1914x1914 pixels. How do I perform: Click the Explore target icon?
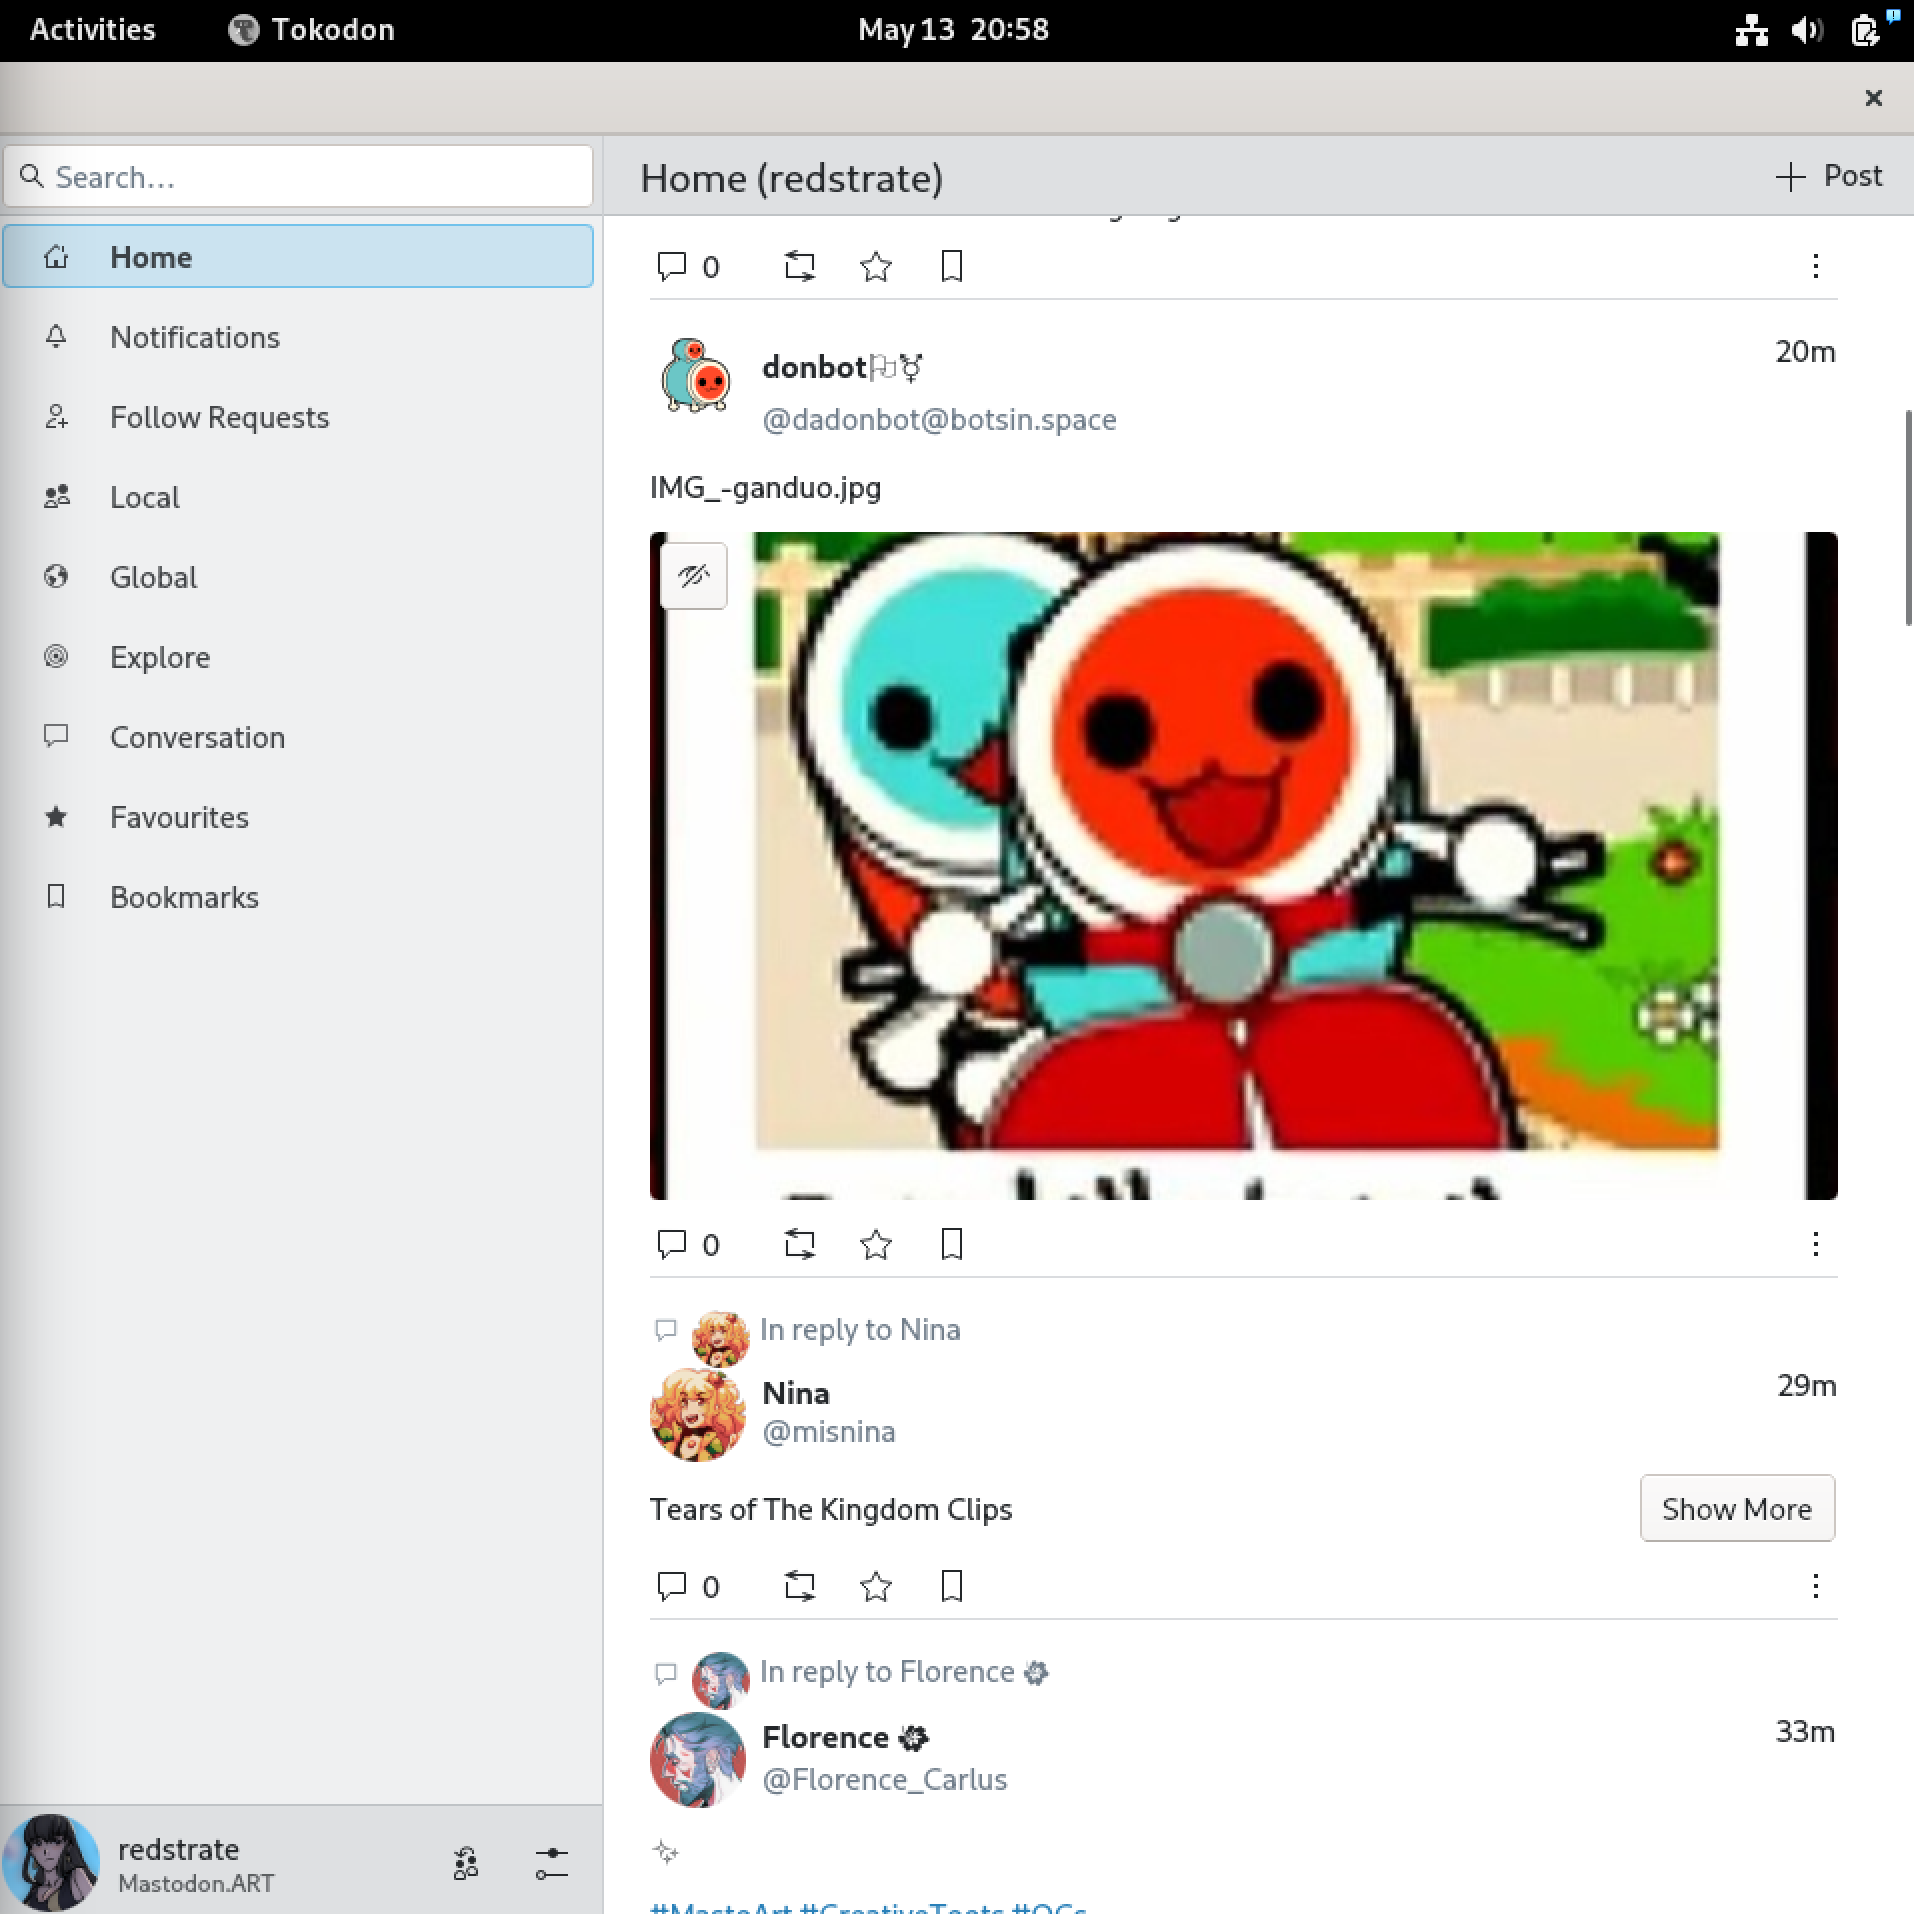click(x=56, y=657)
